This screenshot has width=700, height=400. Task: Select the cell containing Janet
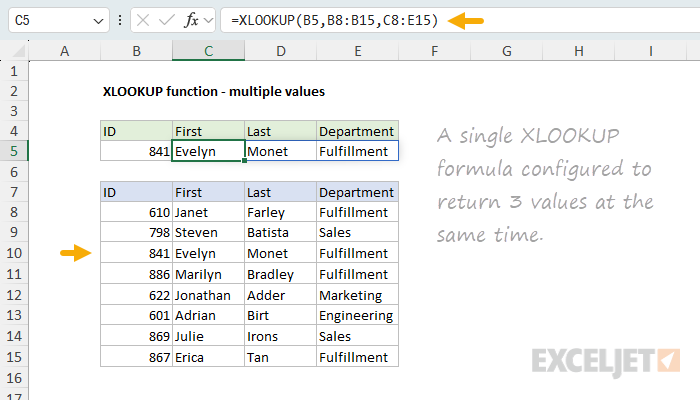click(x=208, y=212)
